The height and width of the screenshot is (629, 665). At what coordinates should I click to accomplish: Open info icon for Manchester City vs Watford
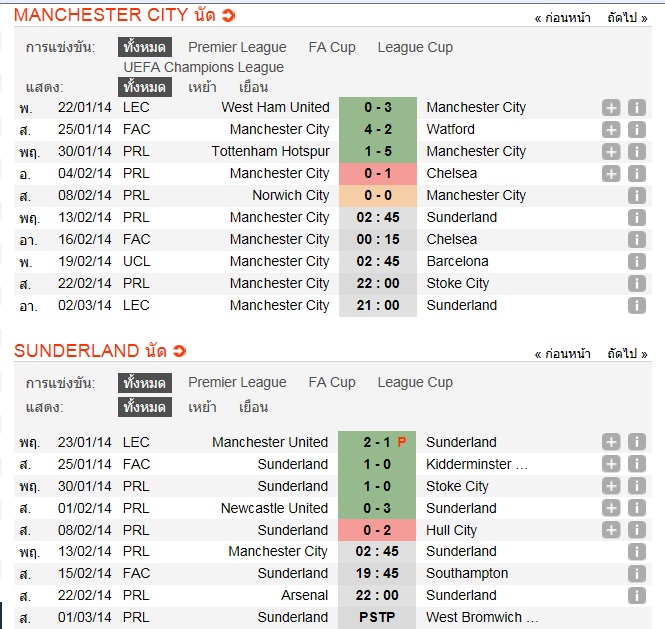(636, 130)
